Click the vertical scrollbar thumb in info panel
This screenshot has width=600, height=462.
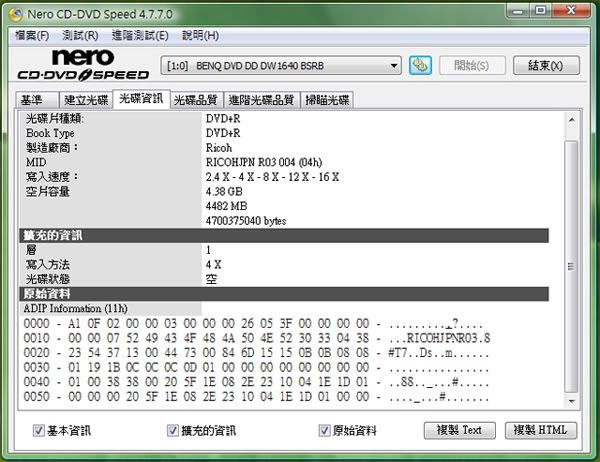(x=571, y=266)
